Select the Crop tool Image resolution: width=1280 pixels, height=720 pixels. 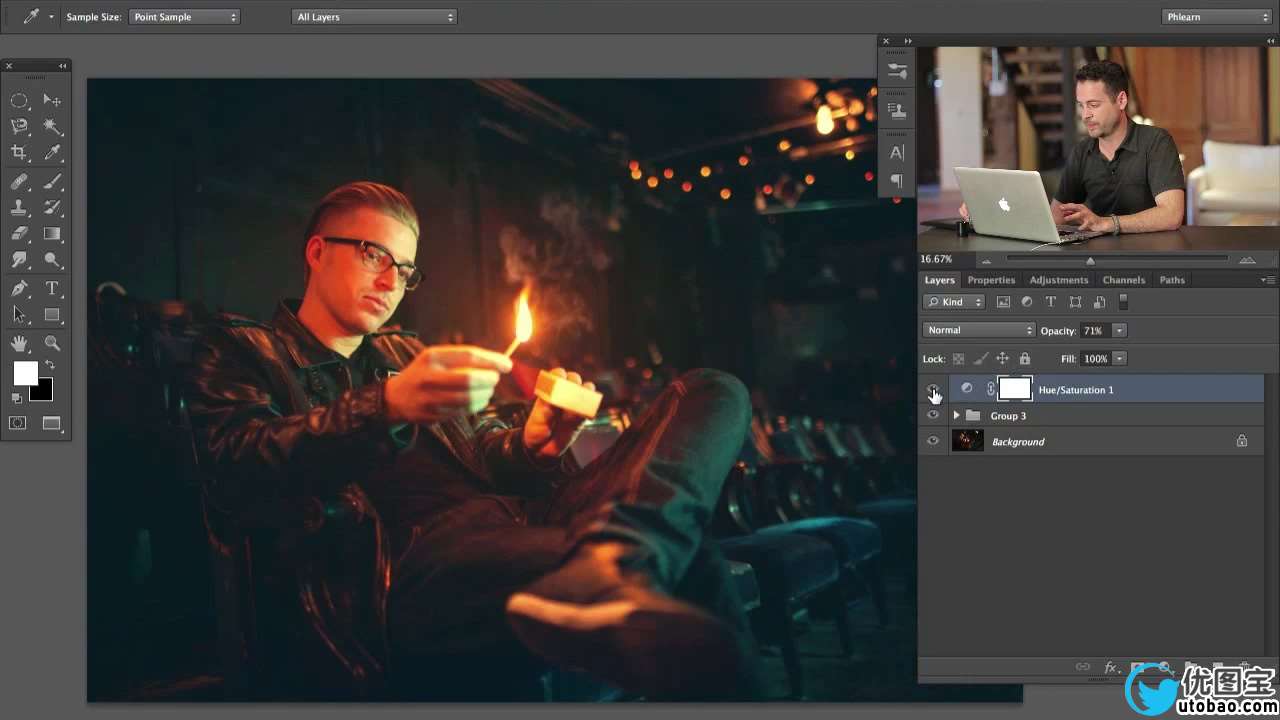click(19, 153)
